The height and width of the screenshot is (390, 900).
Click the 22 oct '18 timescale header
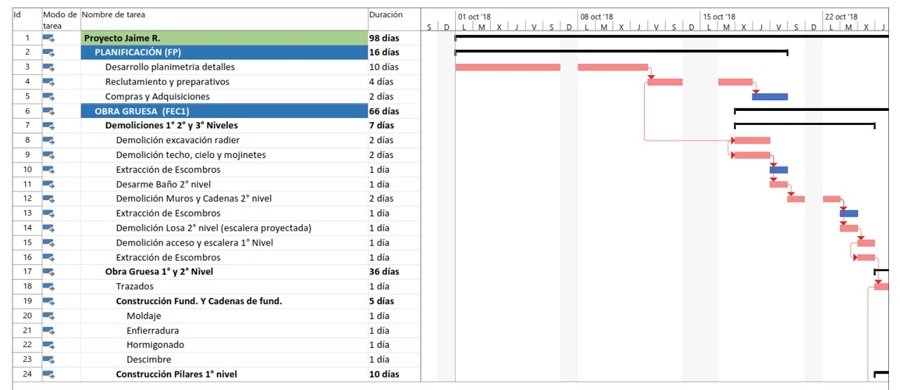click(841, 17)
